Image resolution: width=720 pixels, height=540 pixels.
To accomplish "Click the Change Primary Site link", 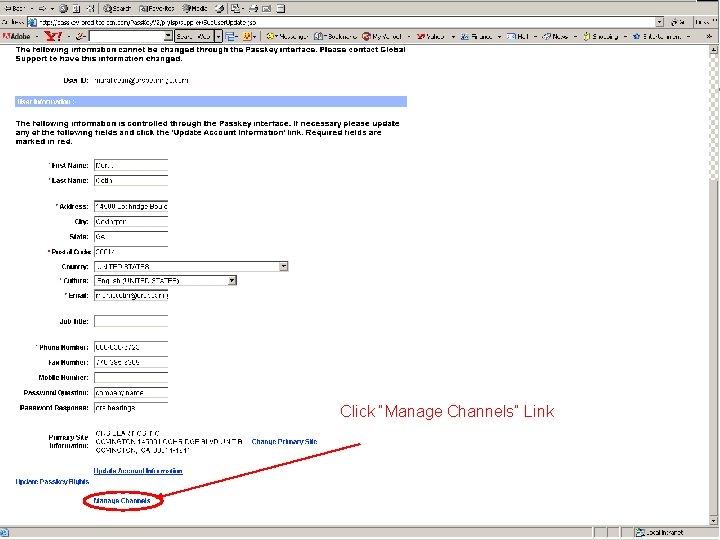I will pos(284,442).
